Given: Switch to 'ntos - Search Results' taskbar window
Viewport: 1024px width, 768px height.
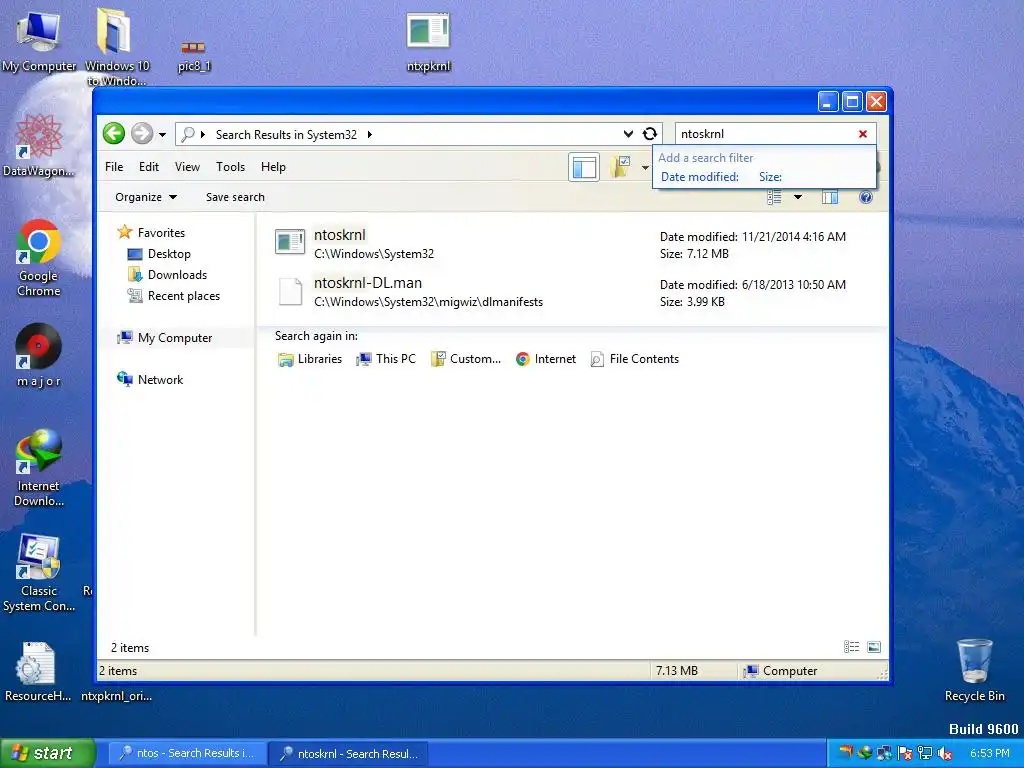Looking at the screenshot, I should click(187, 753).
